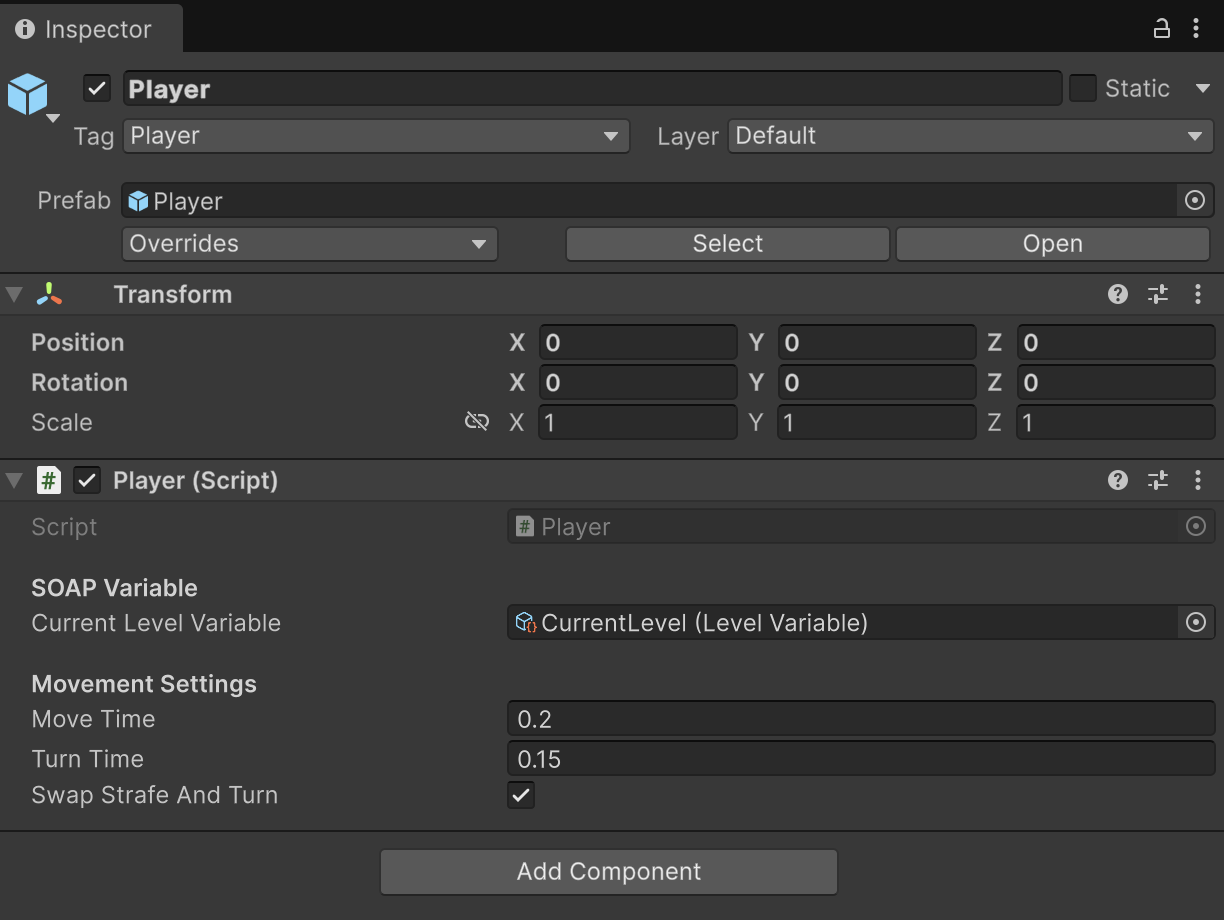Uncheck Swap Strafe And Turn
The image size is (1224, 920).
[521, 796]
